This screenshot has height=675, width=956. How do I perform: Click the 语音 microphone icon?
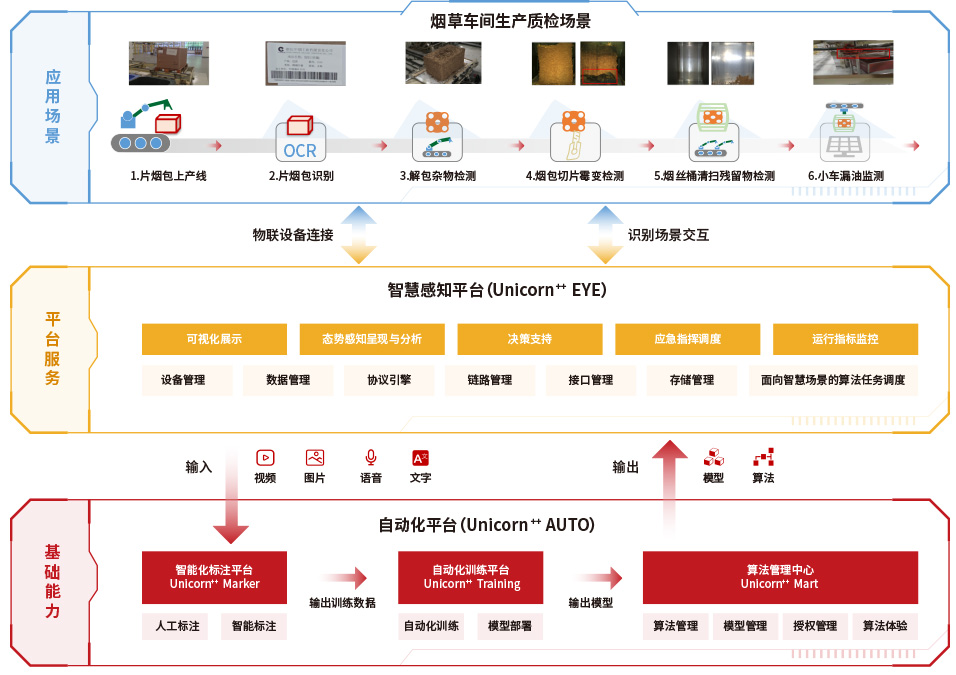(x=371, y=458)
